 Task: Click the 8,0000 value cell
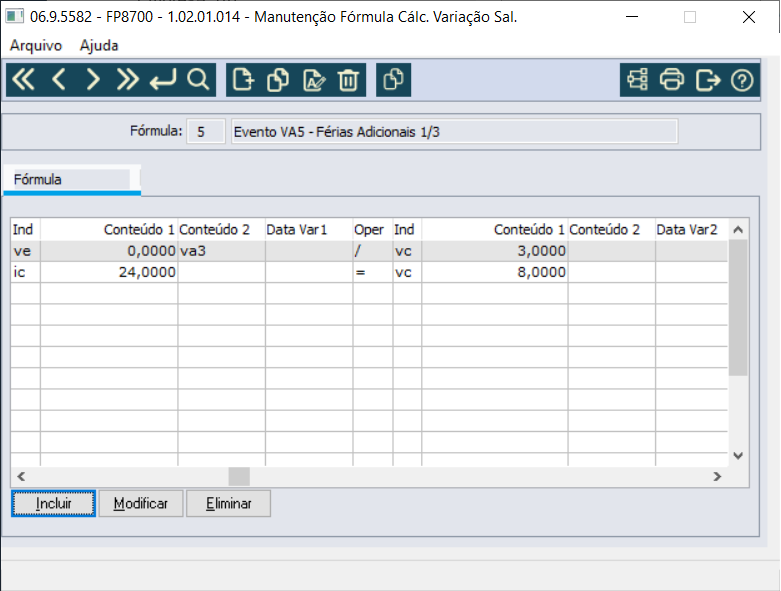point(495,272)
